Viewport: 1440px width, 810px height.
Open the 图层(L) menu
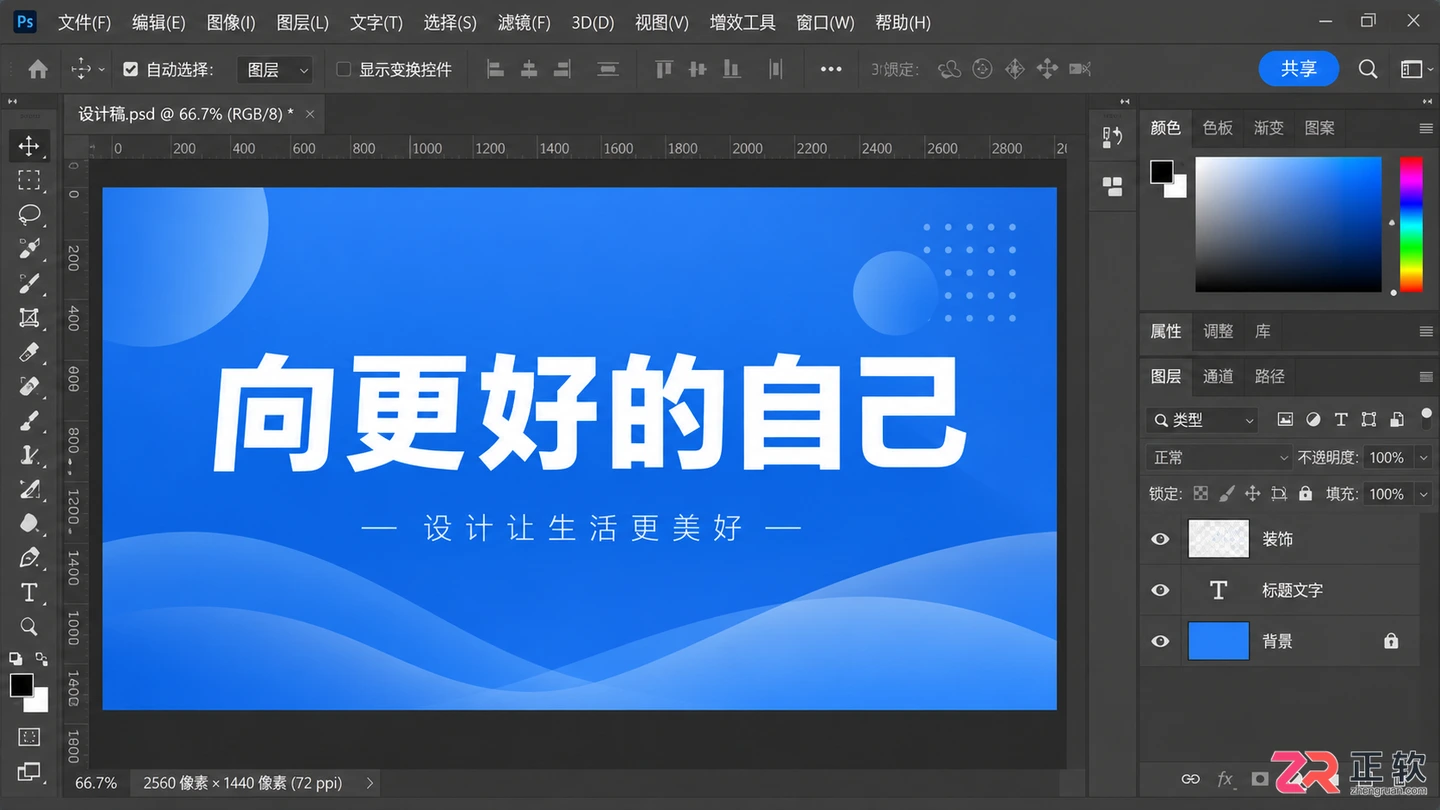[x=303, y=22]
